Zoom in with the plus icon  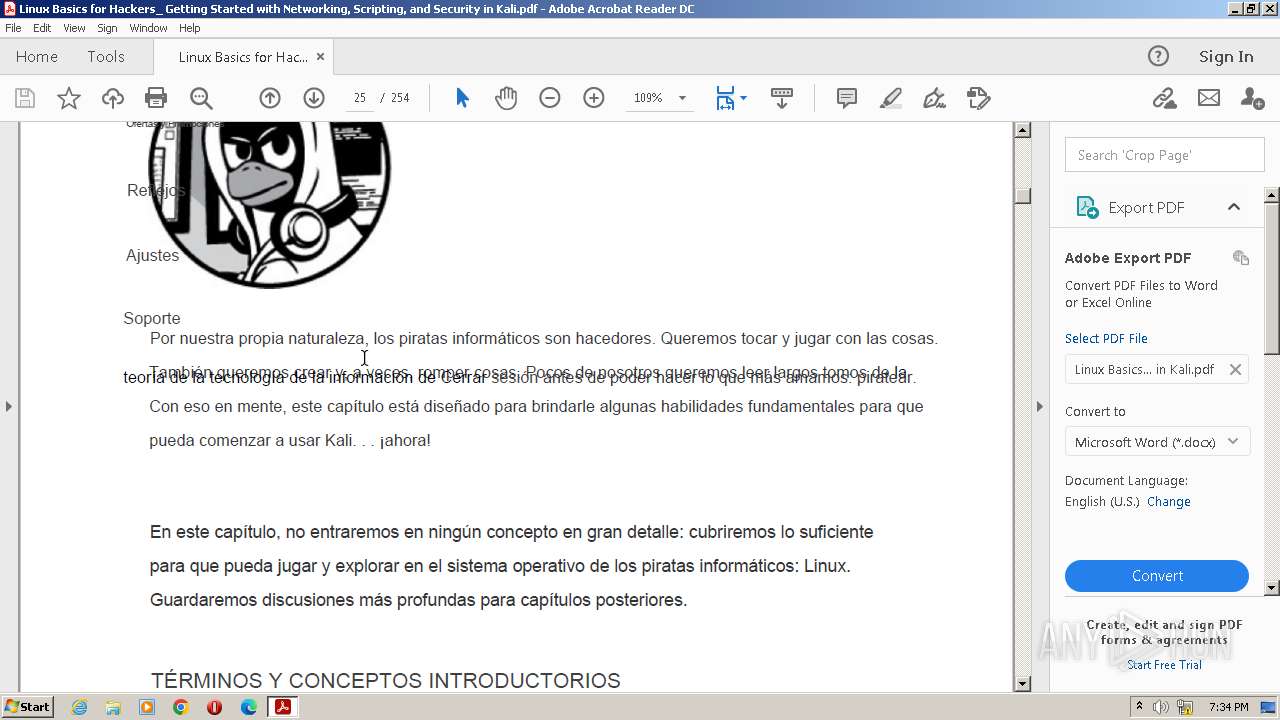coord(594,98)
